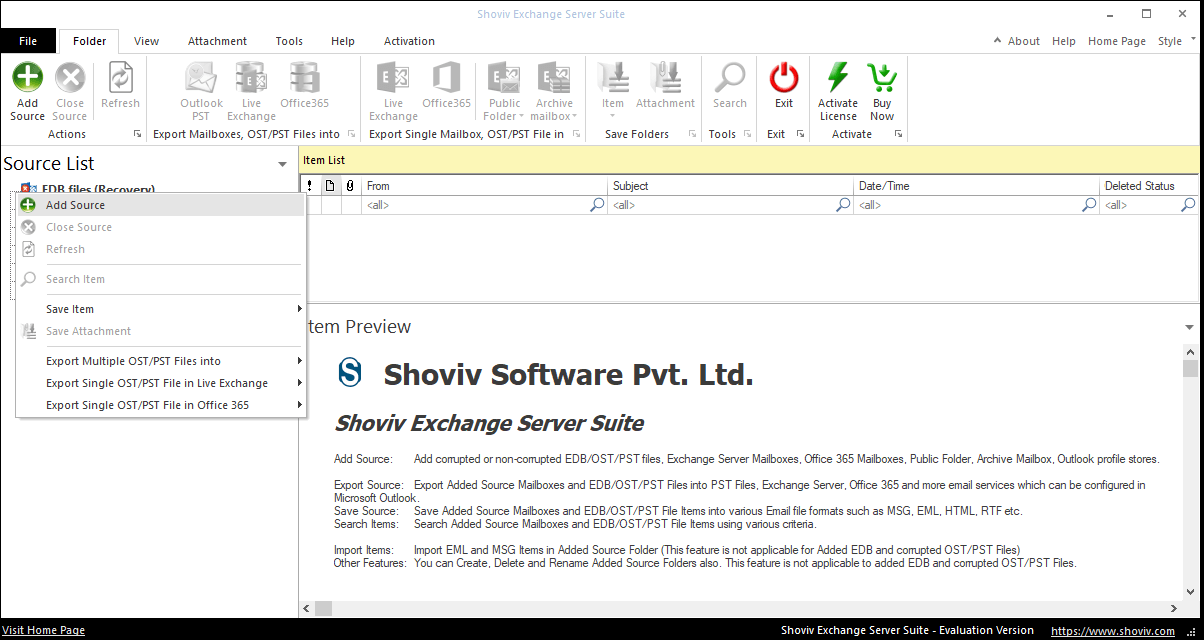Switch to the Tools ribbon tab

pyautogui.click(x=289, y=41)
